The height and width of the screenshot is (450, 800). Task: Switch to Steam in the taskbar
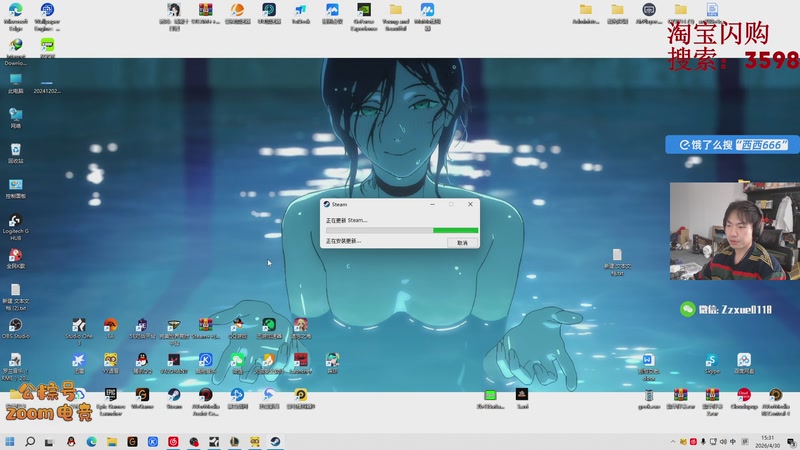(275, 441)
